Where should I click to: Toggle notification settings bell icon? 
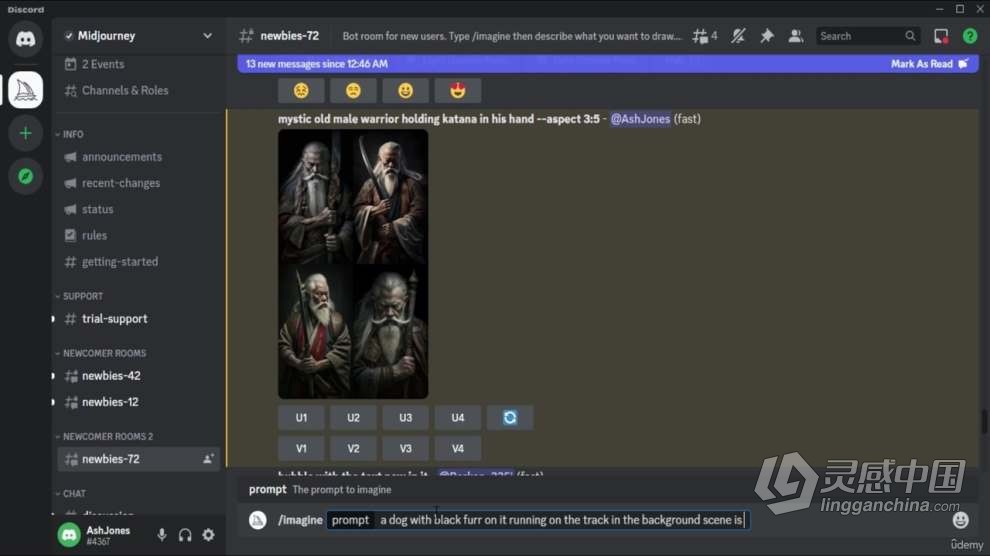pyautogui.click(x=738, y=36)
